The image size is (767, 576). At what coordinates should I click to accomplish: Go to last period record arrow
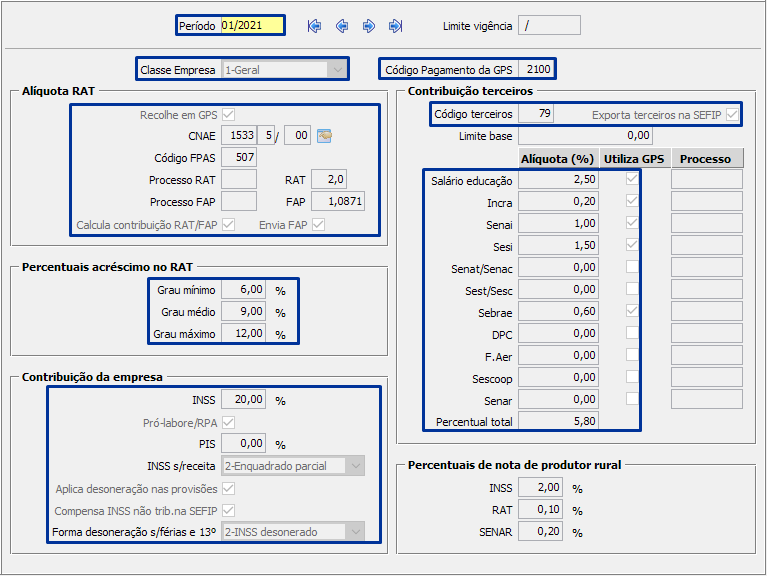[396, 26]
